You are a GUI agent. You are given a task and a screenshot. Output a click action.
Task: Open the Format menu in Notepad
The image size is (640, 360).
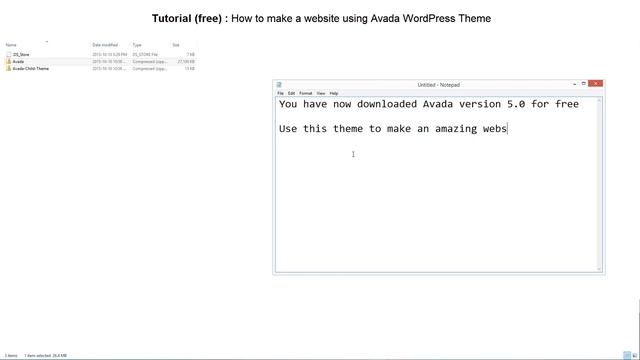306,93
